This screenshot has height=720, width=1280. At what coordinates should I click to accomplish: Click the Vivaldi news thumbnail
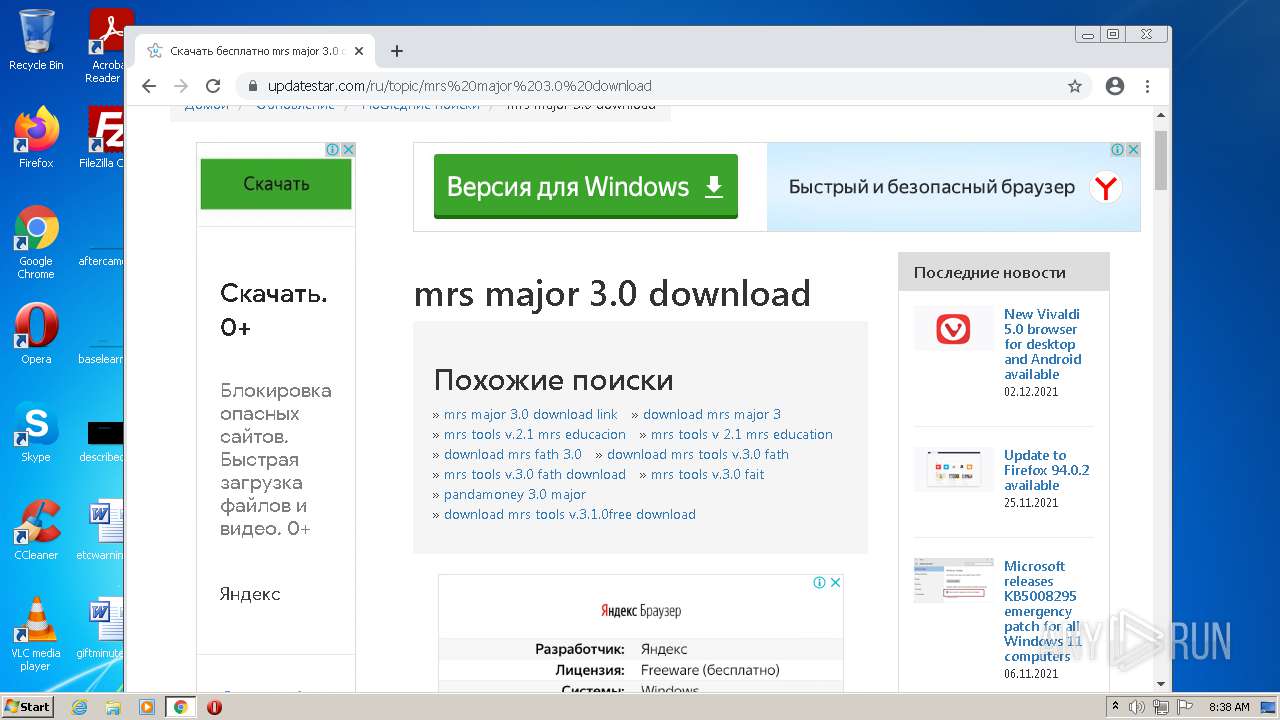(953, 328)
